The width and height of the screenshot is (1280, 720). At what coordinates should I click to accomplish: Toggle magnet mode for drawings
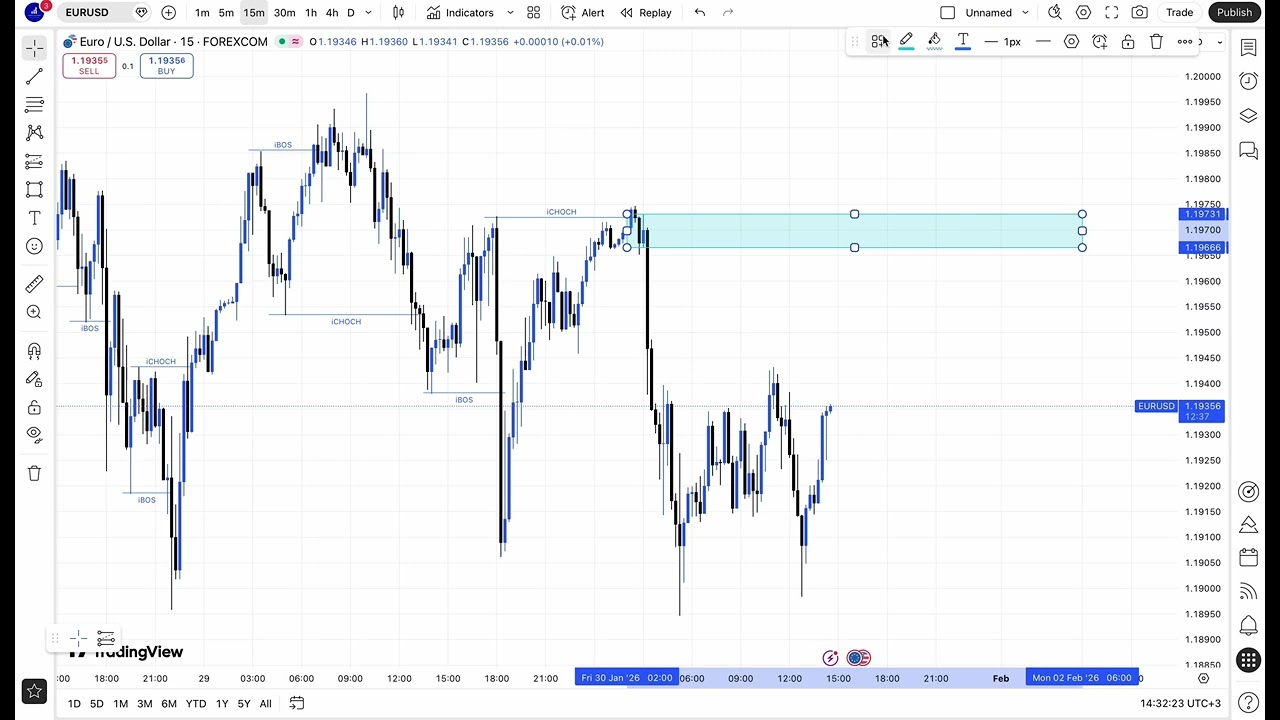(x=34, y=351)
